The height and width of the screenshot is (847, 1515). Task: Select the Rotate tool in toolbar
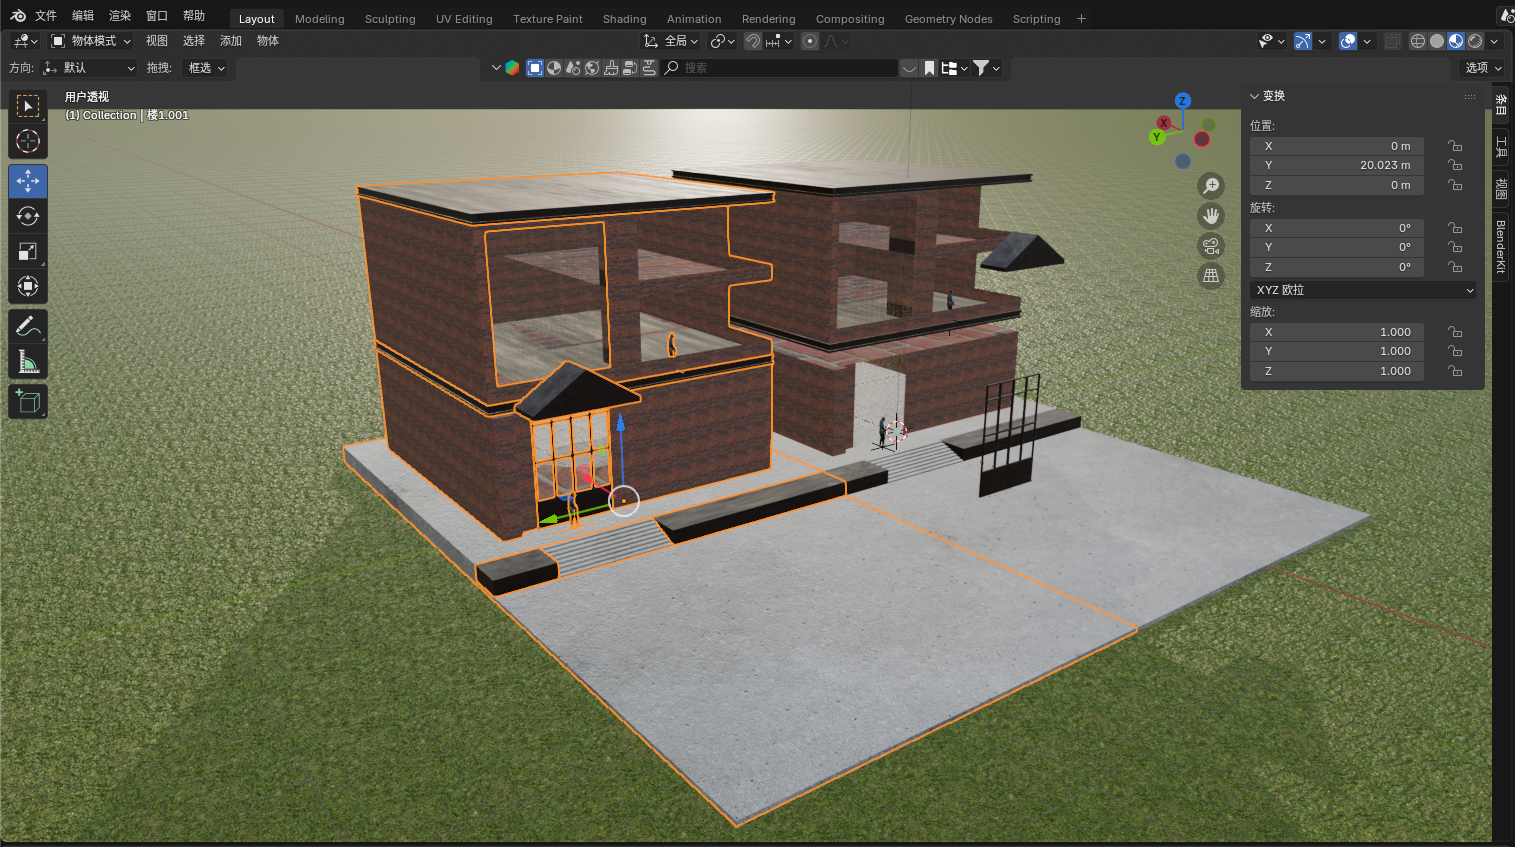28,216
